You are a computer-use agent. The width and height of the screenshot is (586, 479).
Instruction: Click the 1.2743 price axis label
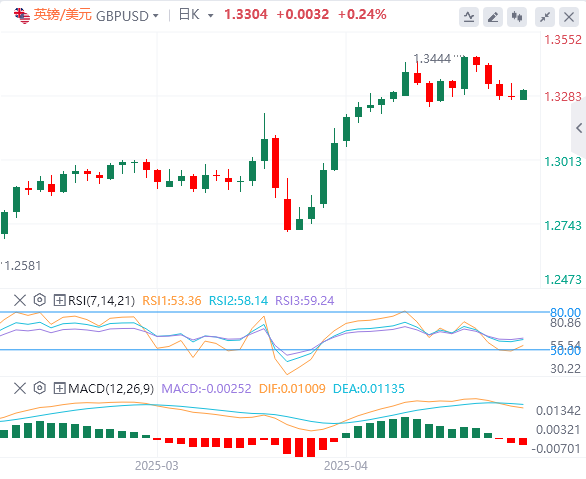563,226
